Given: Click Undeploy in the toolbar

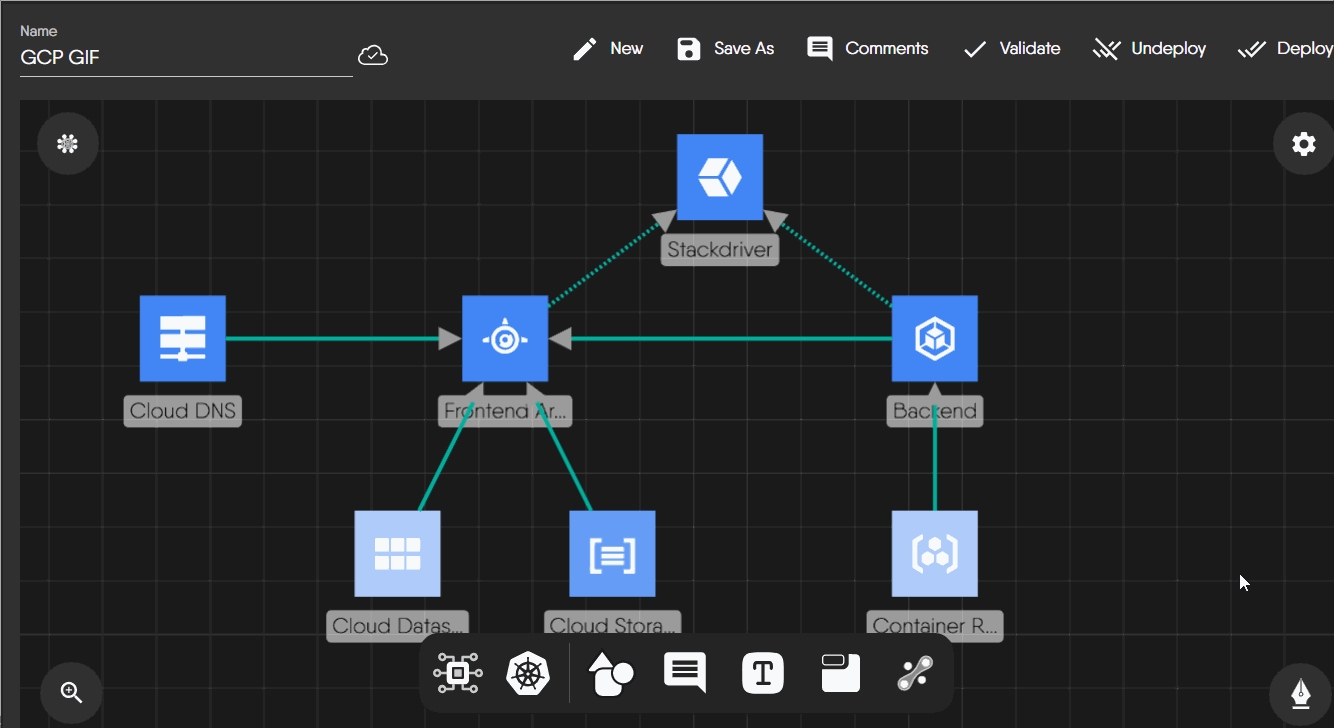Looking at the screenshot, I should [1149, 49].
